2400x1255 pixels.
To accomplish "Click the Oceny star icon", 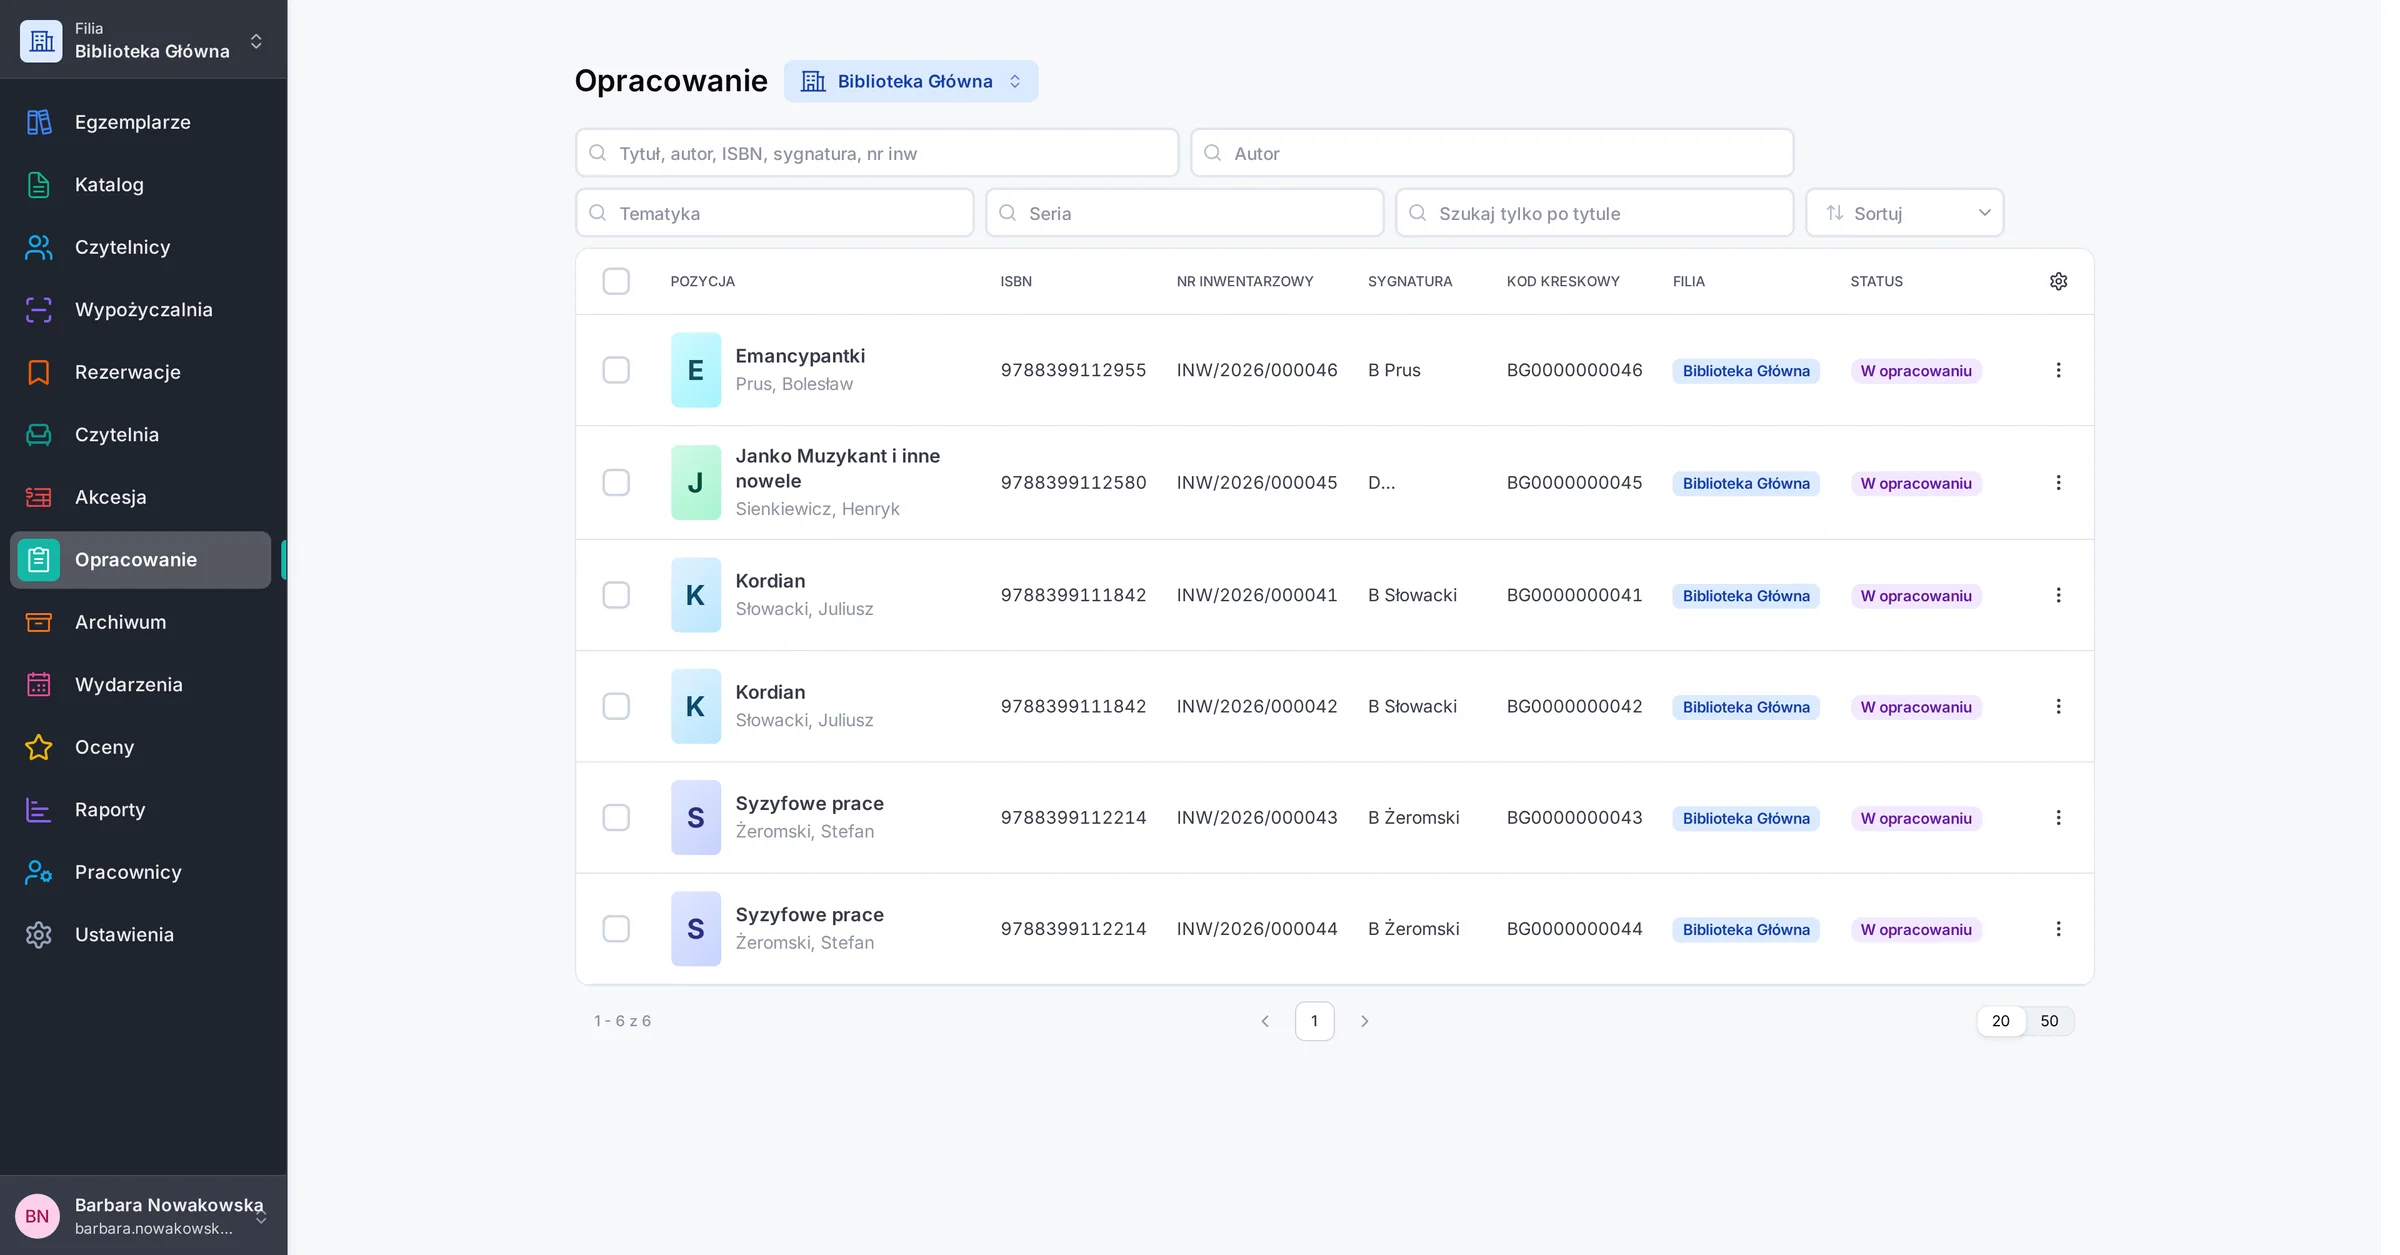I will (x=39, y=747).
